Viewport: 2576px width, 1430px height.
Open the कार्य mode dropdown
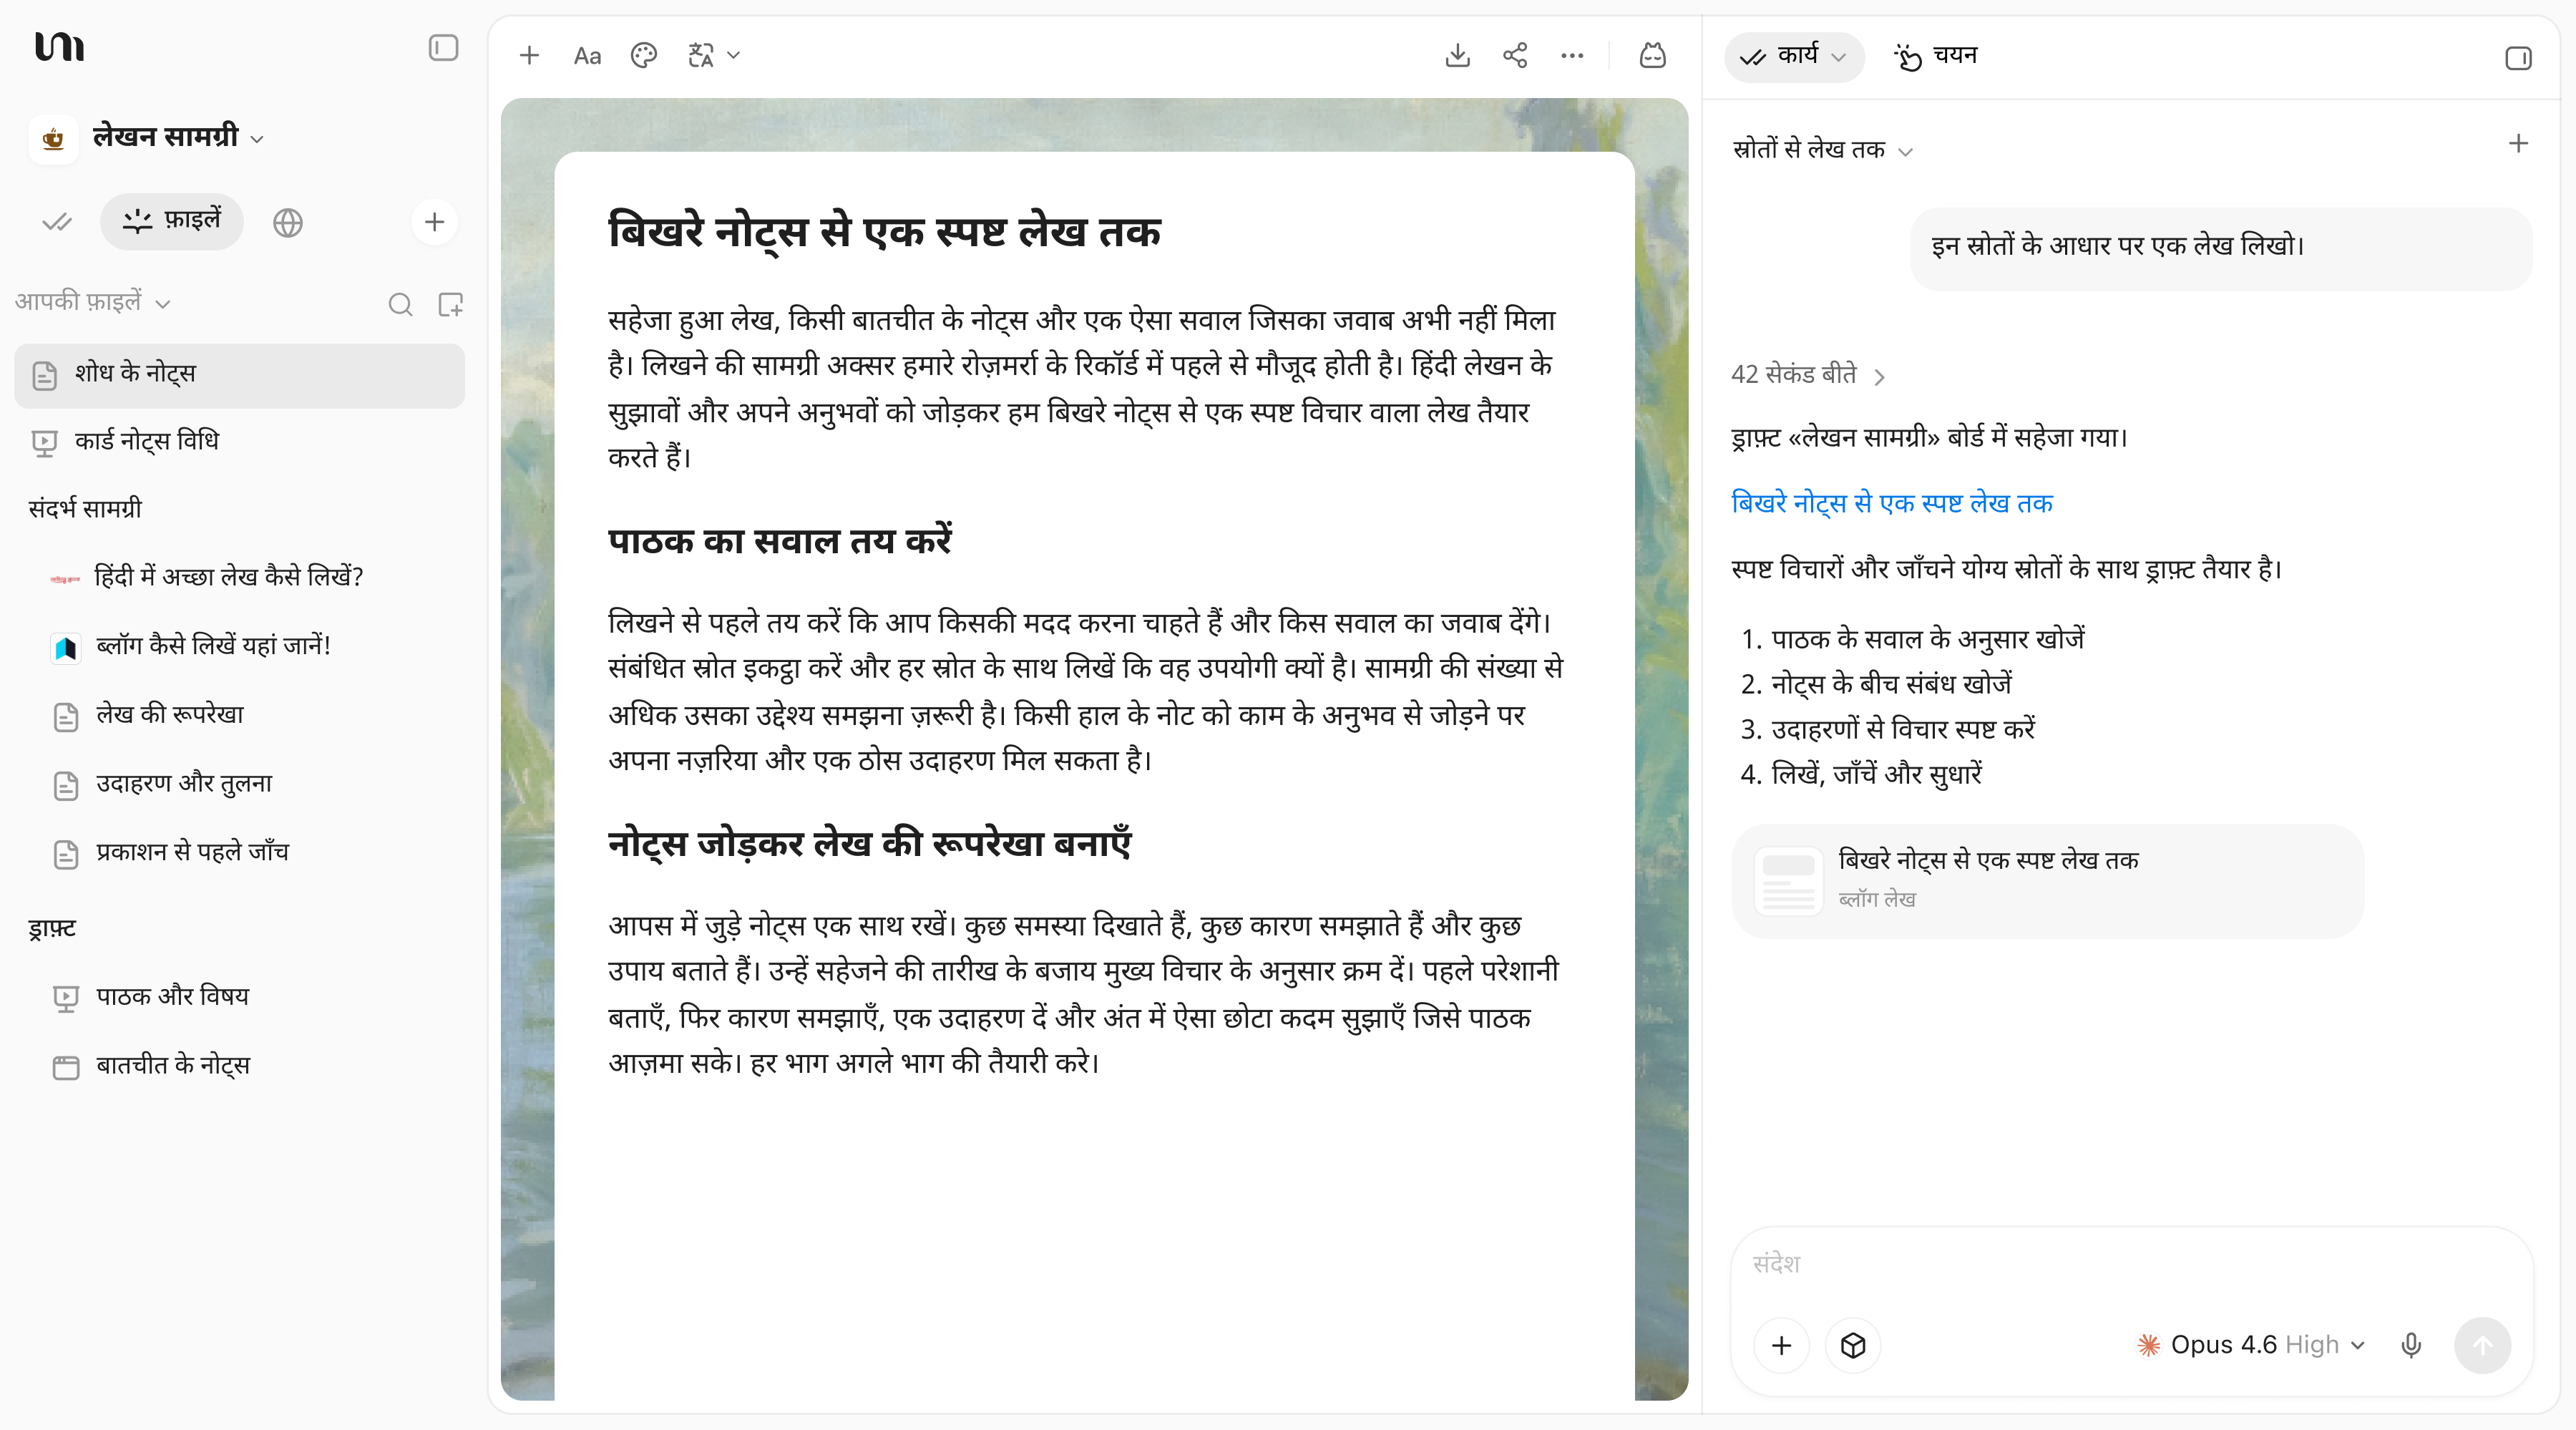[x=1794, y=57]
